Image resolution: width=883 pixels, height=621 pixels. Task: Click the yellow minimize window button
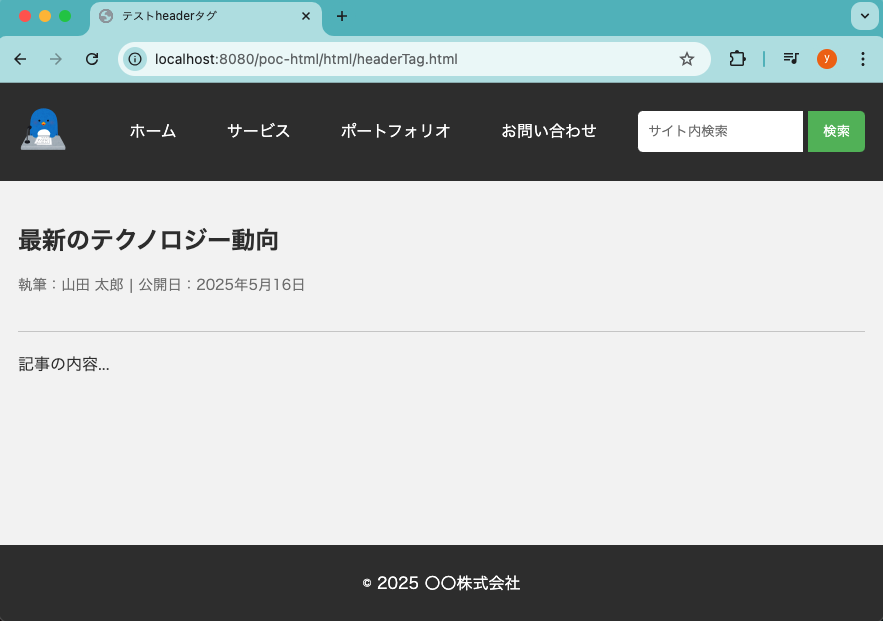click(45, 16)
